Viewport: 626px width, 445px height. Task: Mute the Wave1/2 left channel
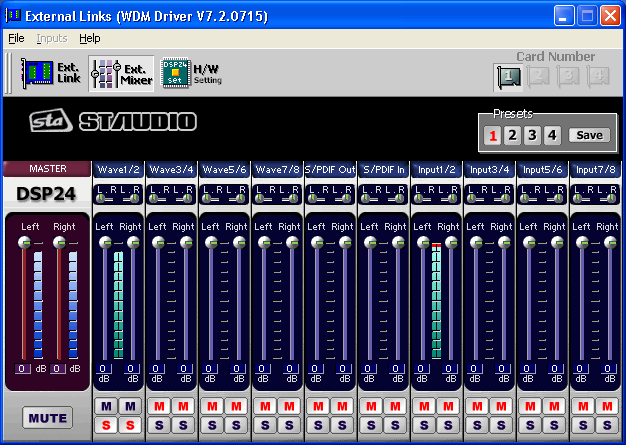coord(107,406)
